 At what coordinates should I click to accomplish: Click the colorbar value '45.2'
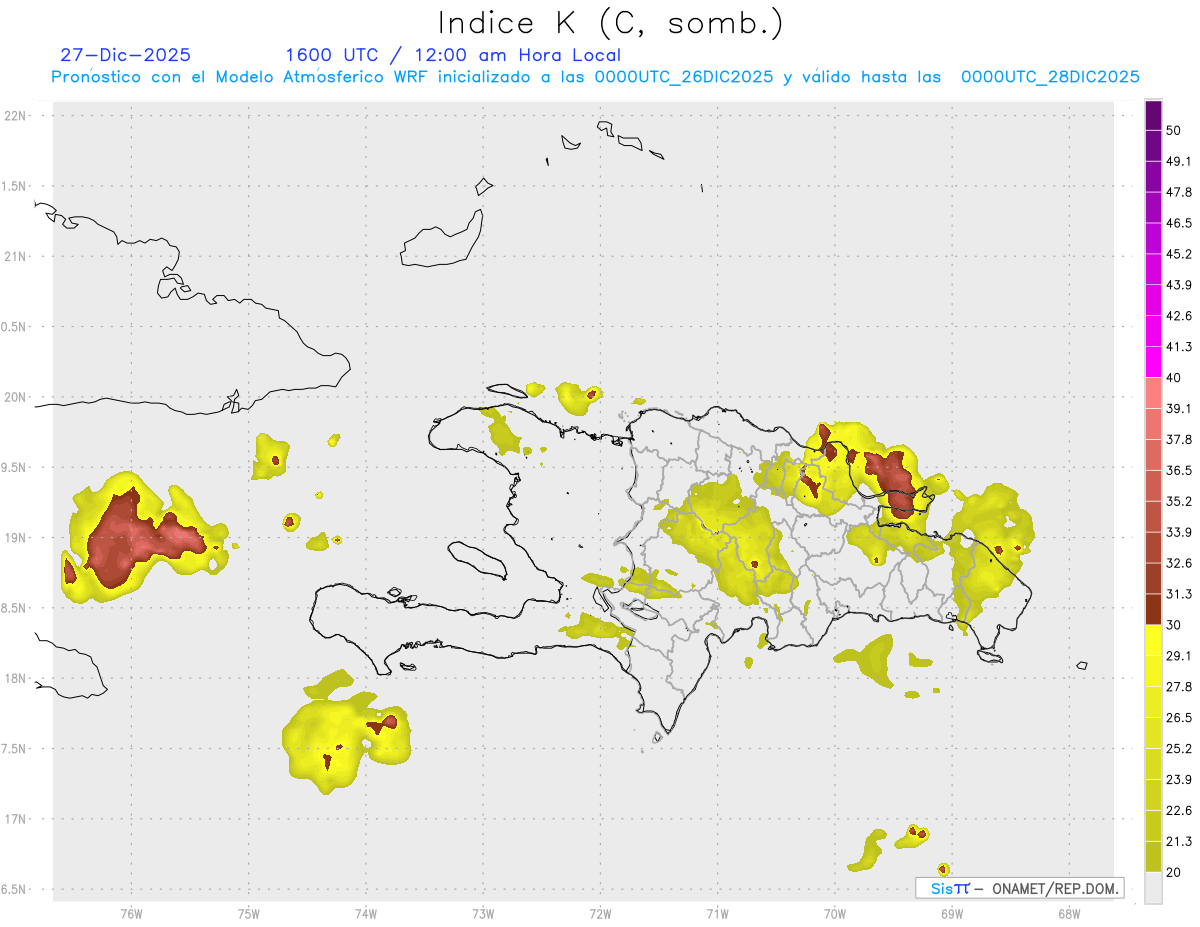[1178, 254]
